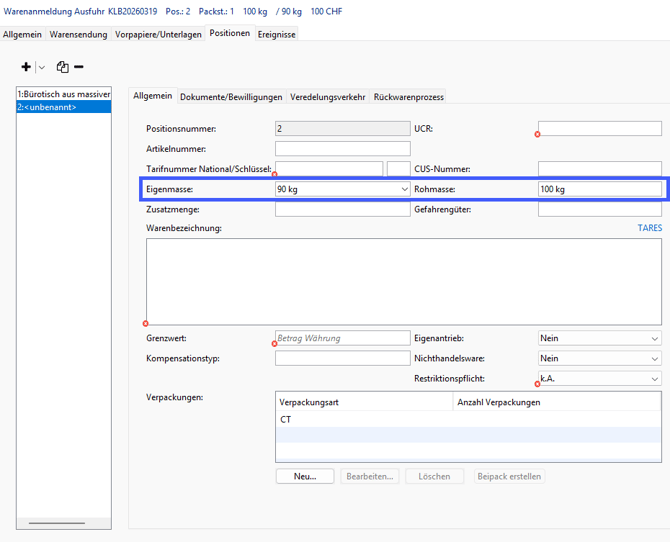
Task: Select position 1 Bürotisch in list
Action: 63,94
